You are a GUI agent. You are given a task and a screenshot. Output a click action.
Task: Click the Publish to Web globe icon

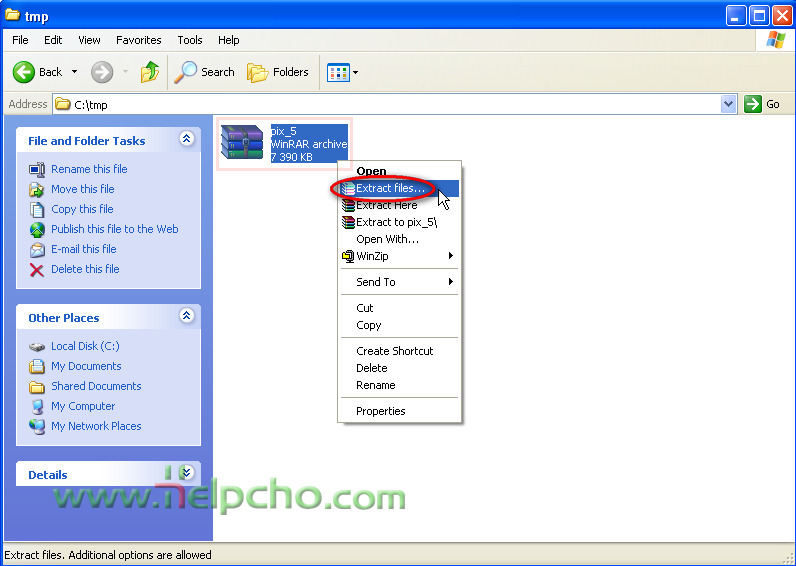click(x=37, y=229)
